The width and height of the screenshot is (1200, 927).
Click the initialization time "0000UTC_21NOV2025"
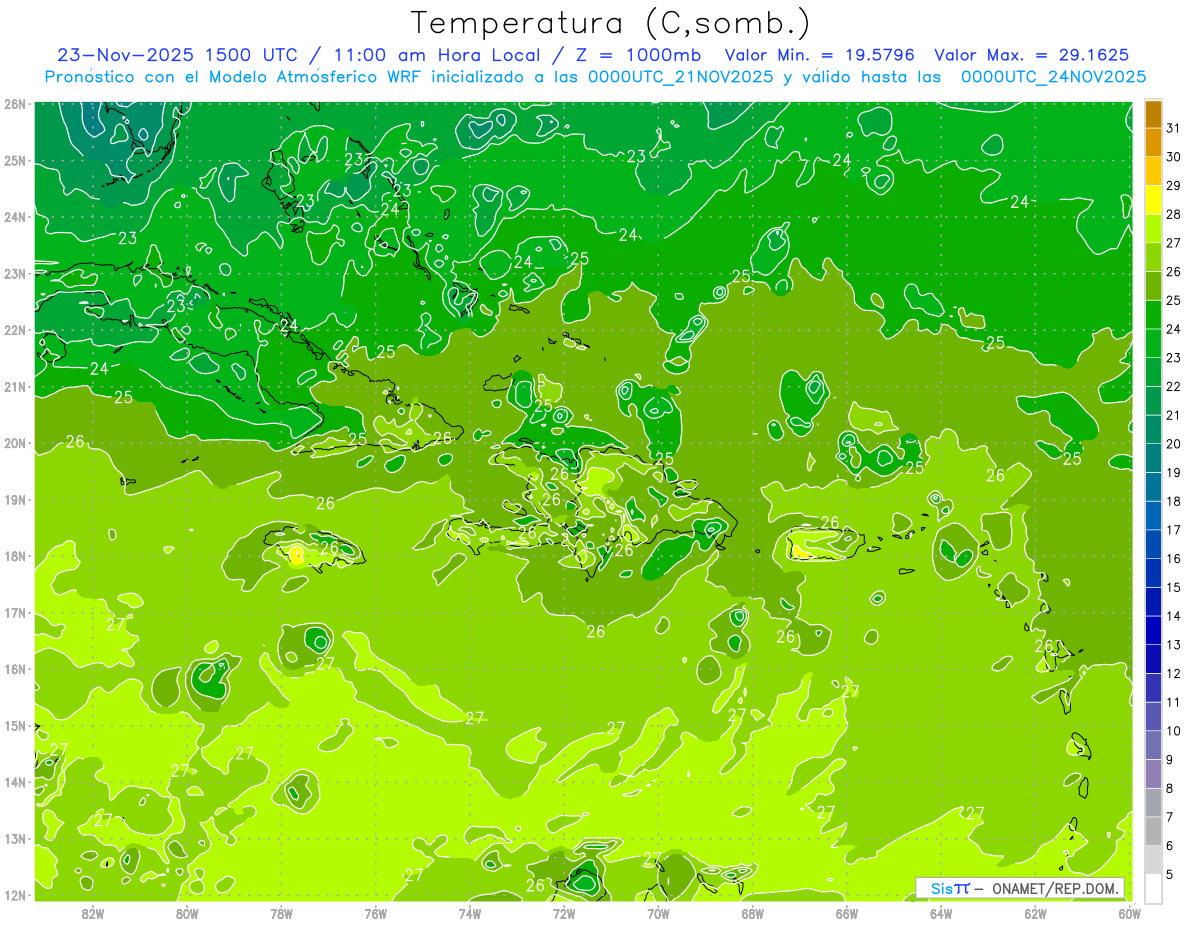(681, 77)
